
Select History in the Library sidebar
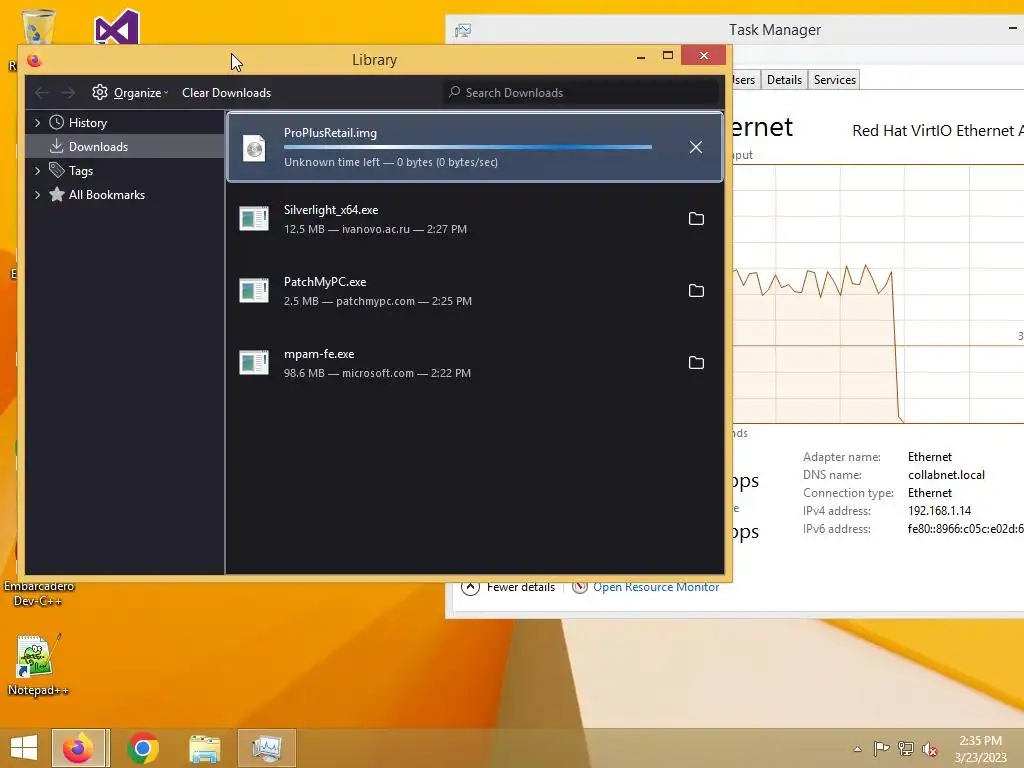pos(125,123)
